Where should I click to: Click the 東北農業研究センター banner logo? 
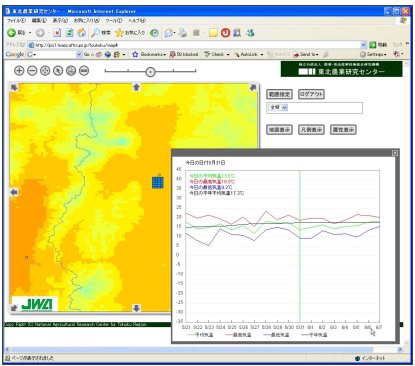click(x=341, y=69)
